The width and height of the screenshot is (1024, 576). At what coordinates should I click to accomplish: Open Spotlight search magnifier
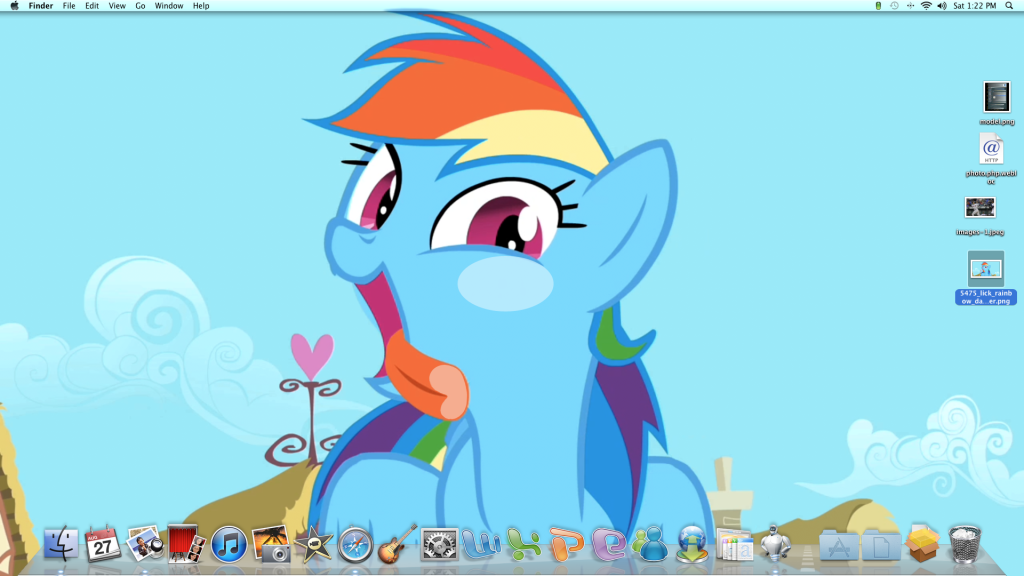[x=1009, y=6]
